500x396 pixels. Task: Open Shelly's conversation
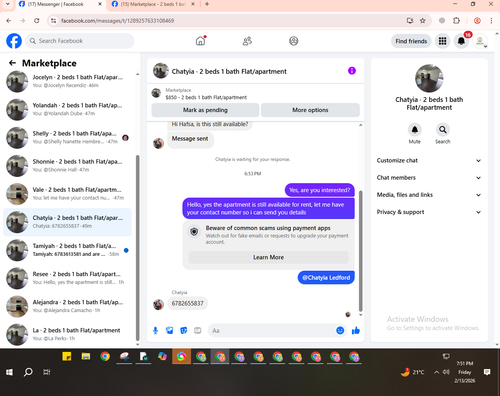[68, 138]
